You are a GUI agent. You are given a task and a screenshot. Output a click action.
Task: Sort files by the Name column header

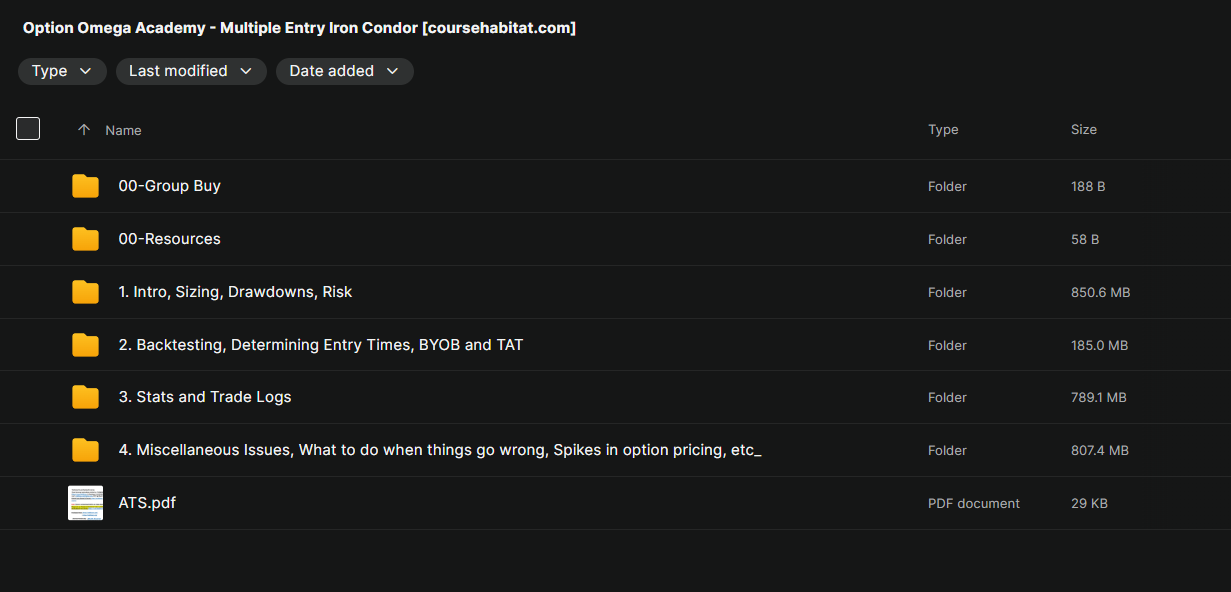[123, 130]
